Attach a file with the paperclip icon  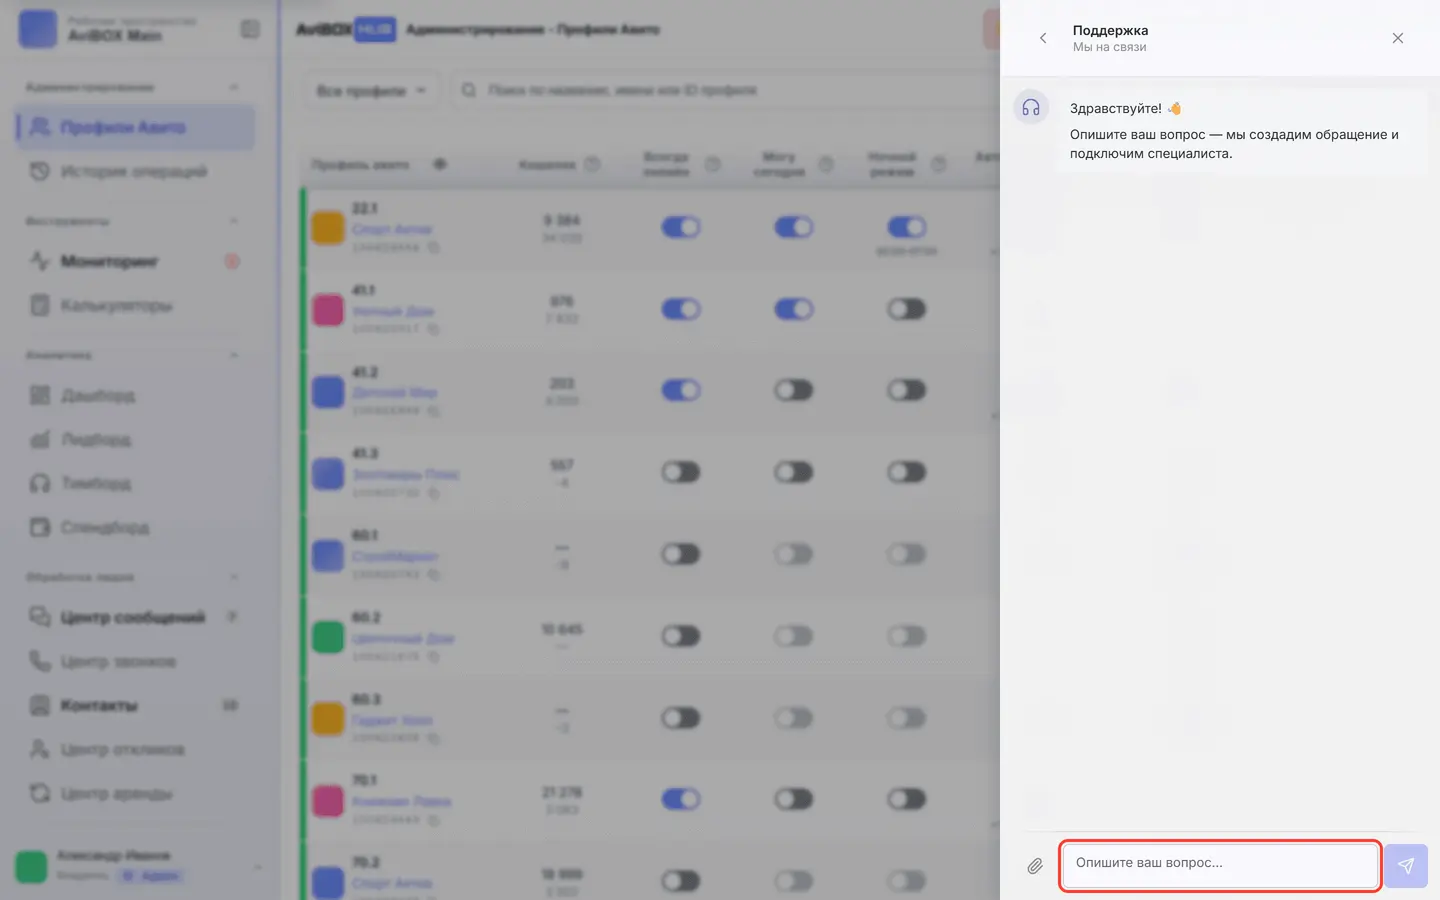coord(1035,866)
